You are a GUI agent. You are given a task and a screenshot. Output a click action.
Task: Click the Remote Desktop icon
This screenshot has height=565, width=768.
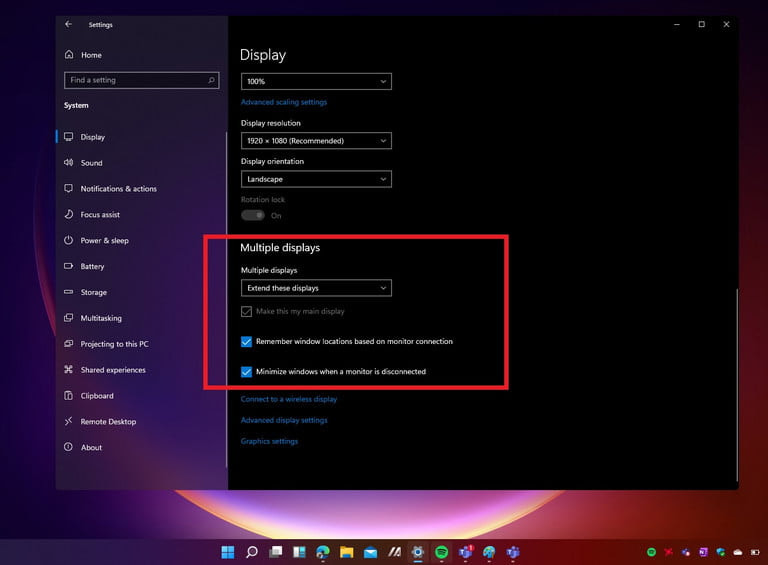(x=69, y=422)
